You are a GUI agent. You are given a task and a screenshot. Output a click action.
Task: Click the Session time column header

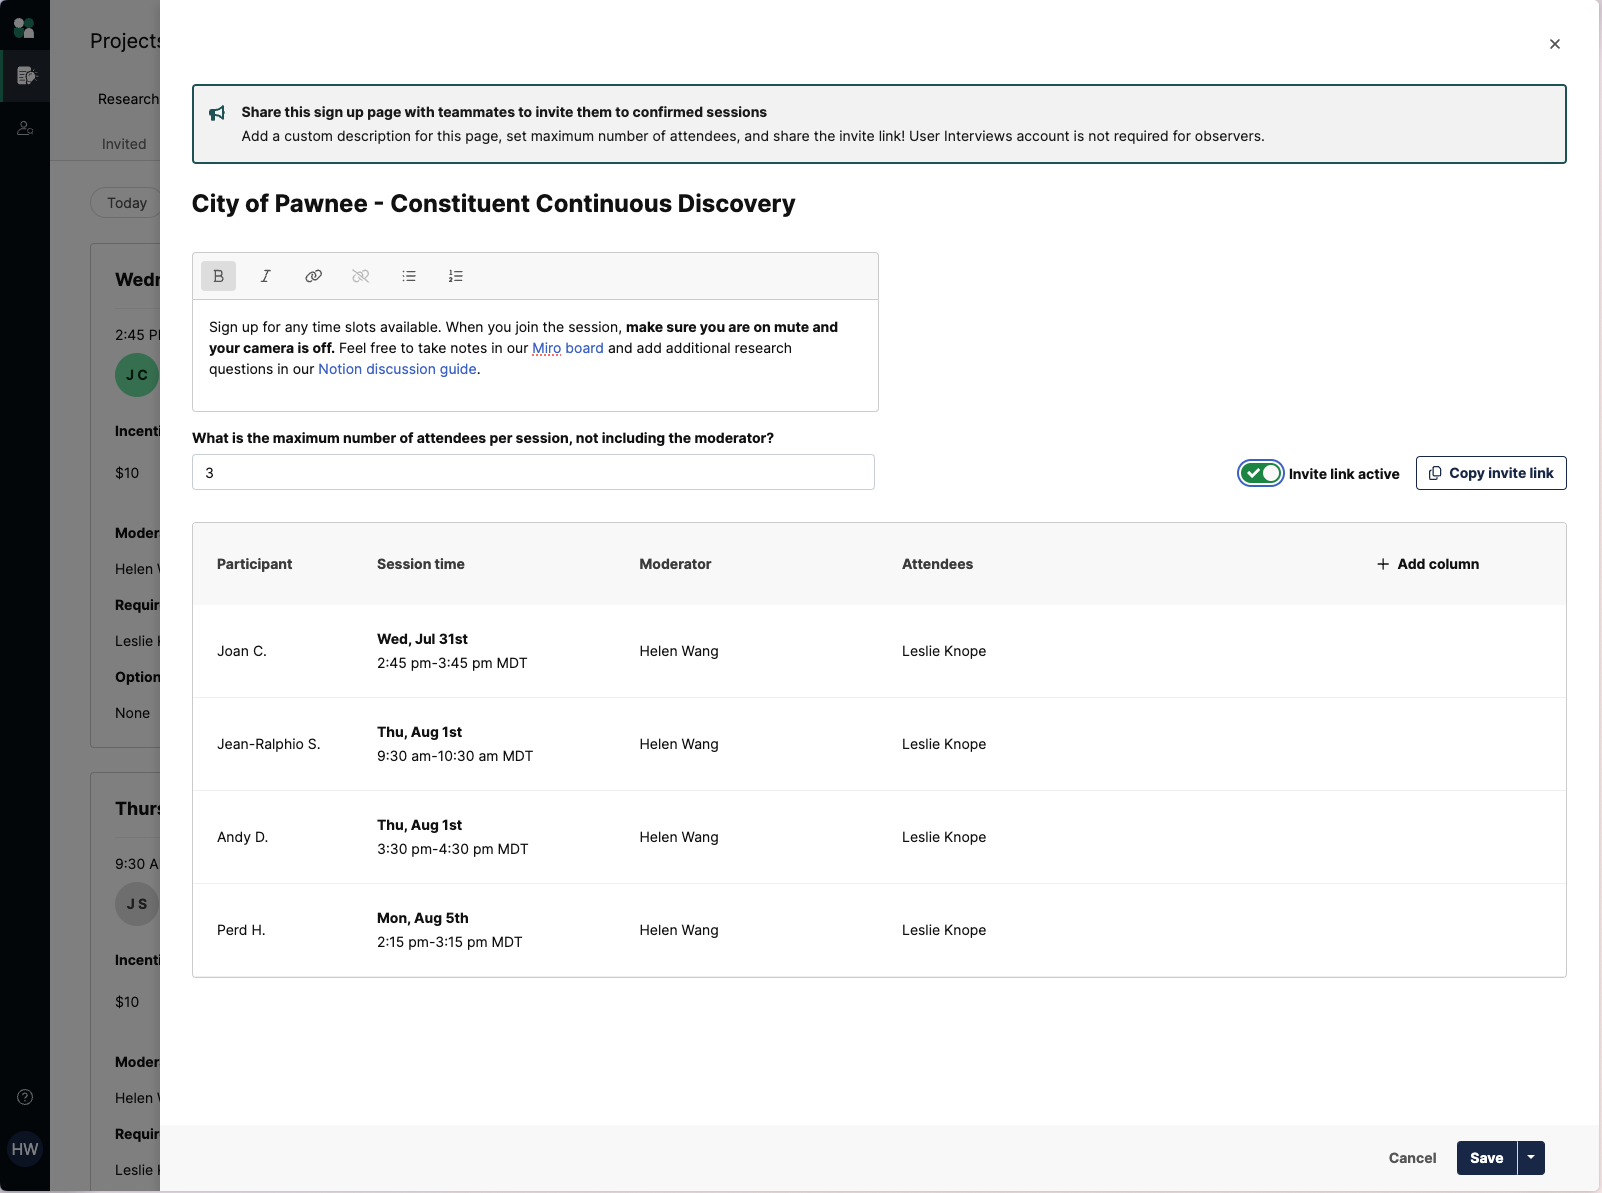(x=421, y=564)
